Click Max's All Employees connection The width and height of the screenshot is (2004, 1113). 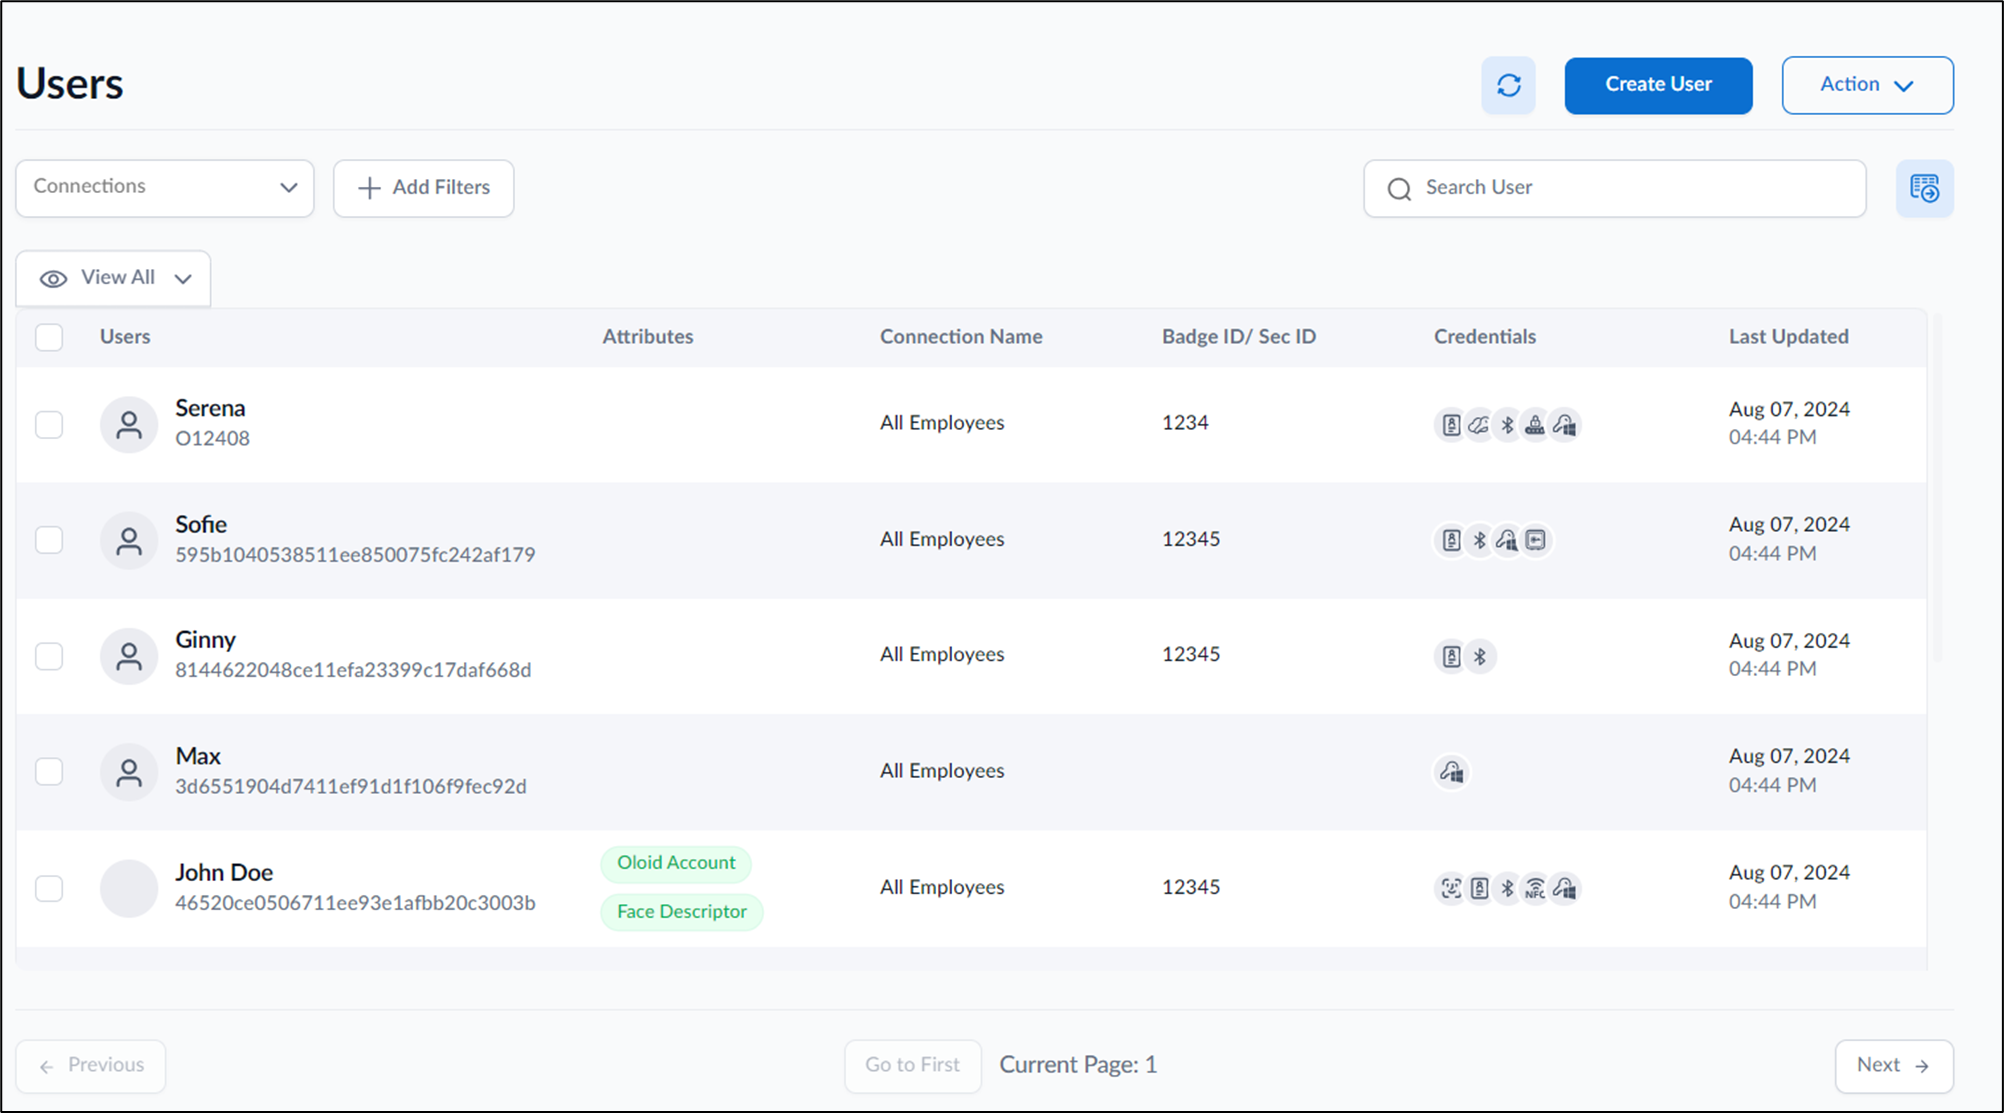tap(942, 771)
